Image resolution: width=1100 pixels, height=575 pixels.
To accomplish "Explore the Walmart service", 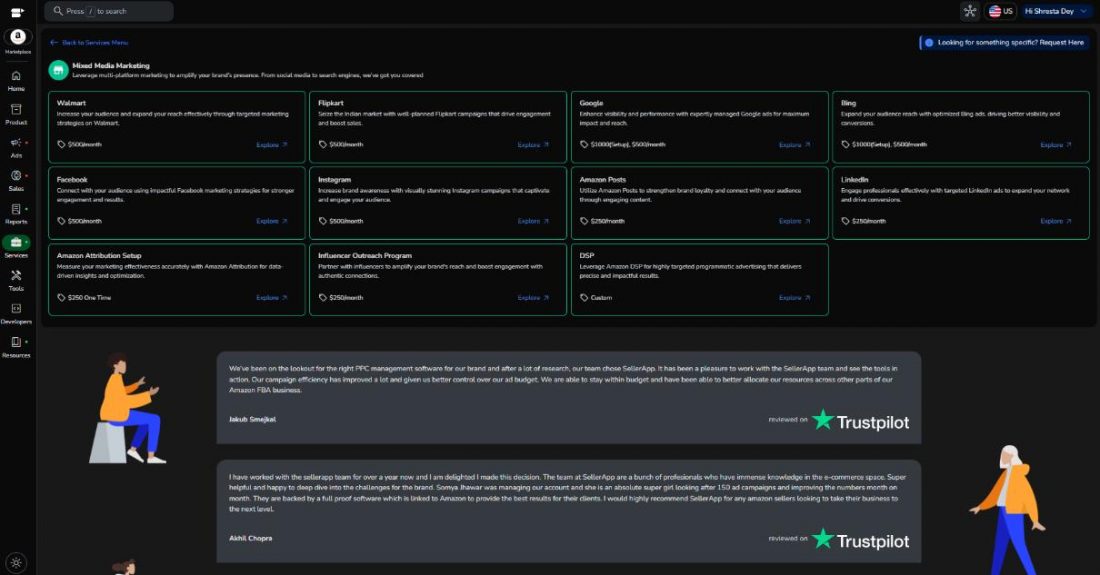I will tap(271, 144).
